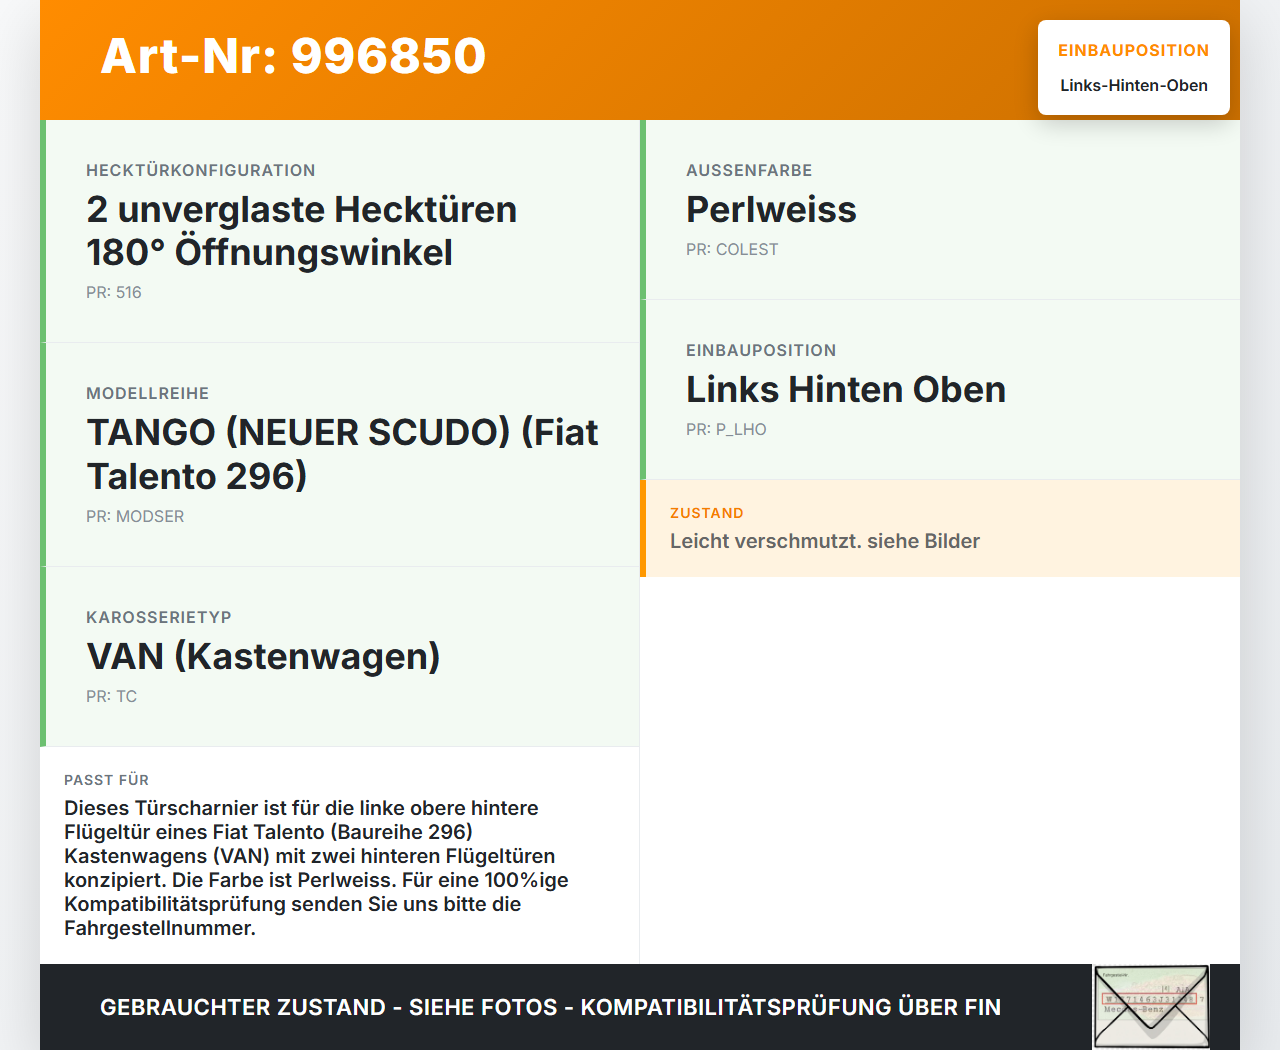Select the MODELLREIHE label

click(148, 393)
